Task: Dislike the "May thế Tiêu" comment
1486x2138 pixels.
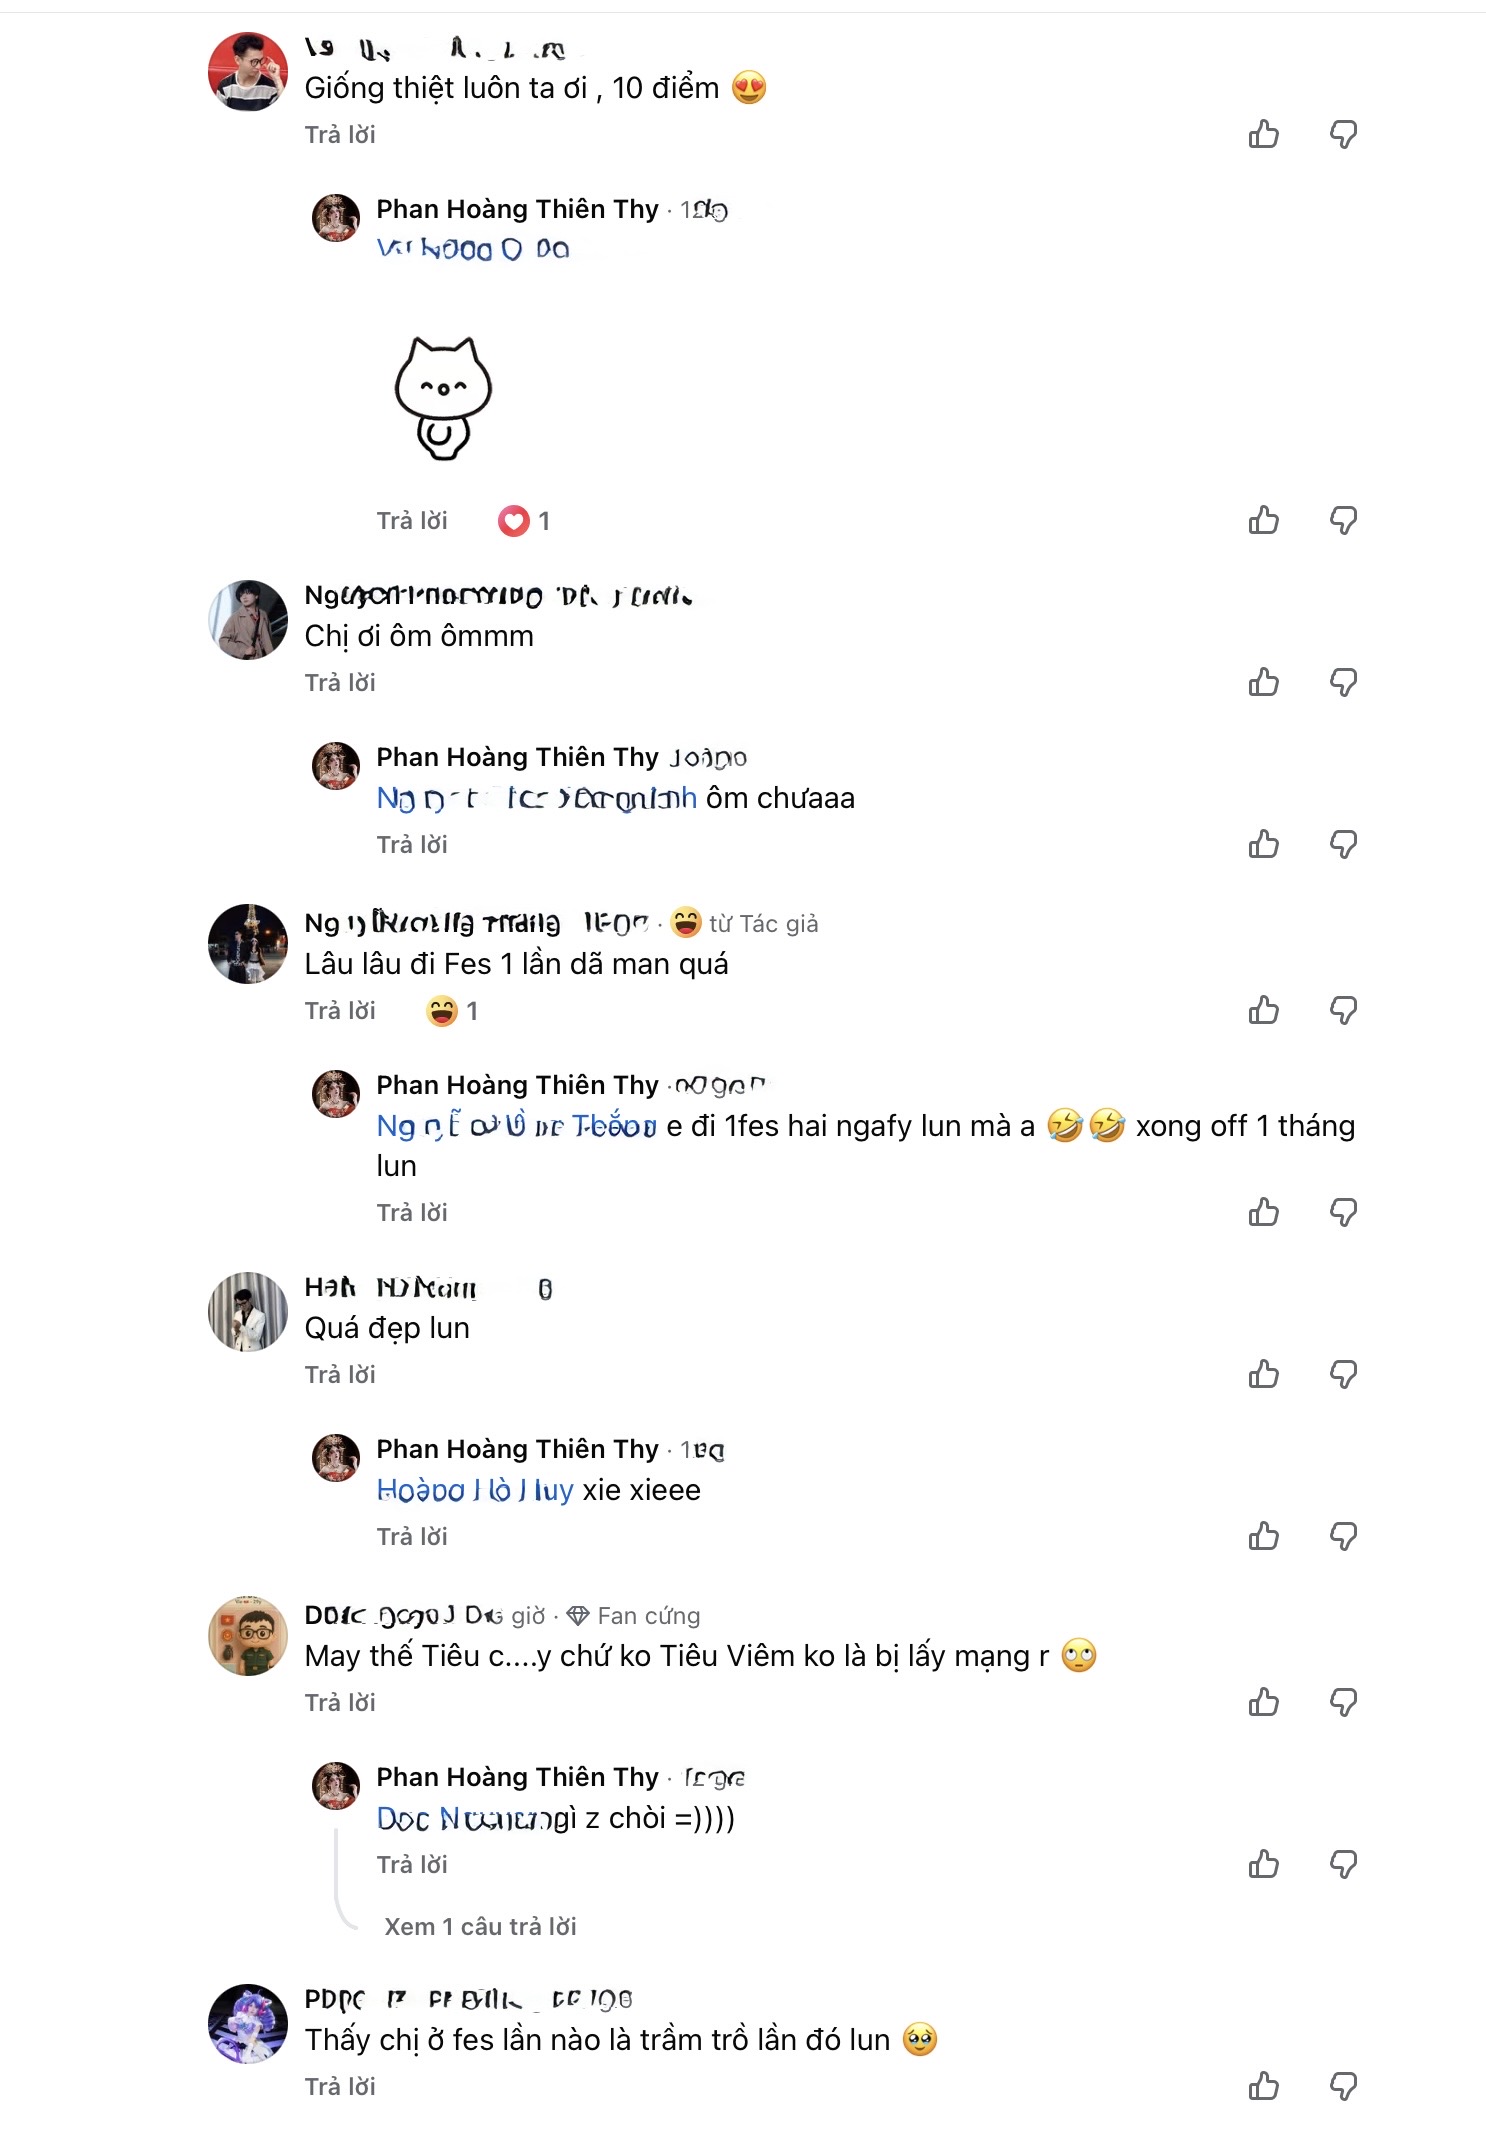Action: tap(1343, 1702)
